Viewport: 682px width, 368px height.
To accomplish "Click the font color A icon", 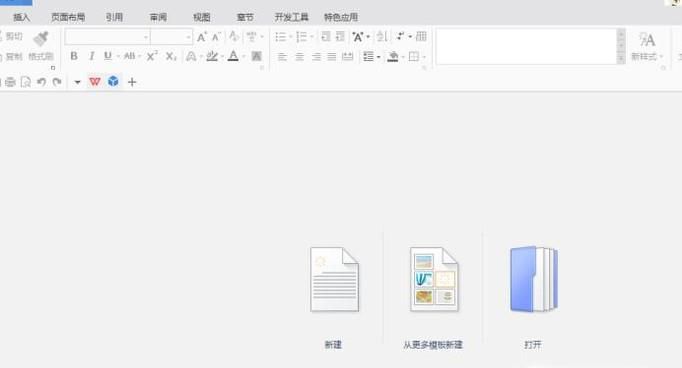I will 233,56.
